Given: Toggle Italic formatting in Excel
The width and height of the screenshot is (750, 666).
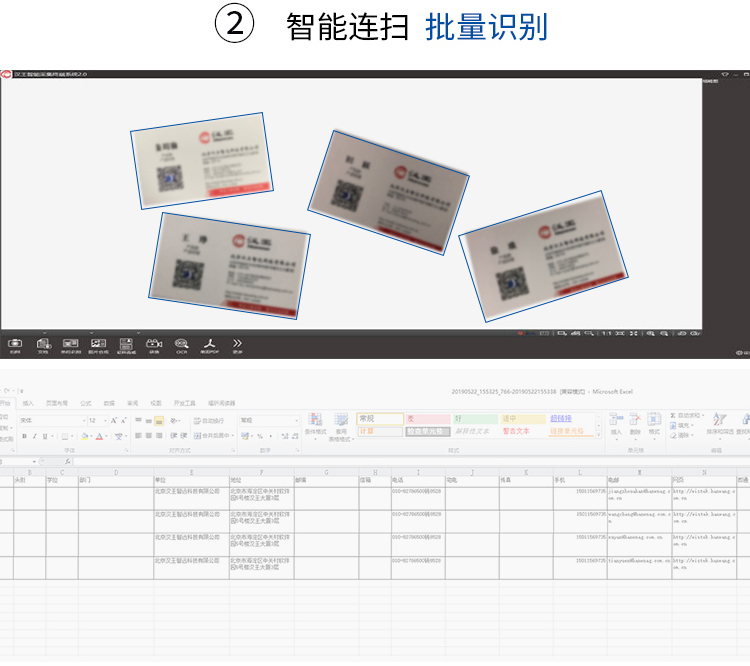Looking at the screenshot, I should click(34, 436).
